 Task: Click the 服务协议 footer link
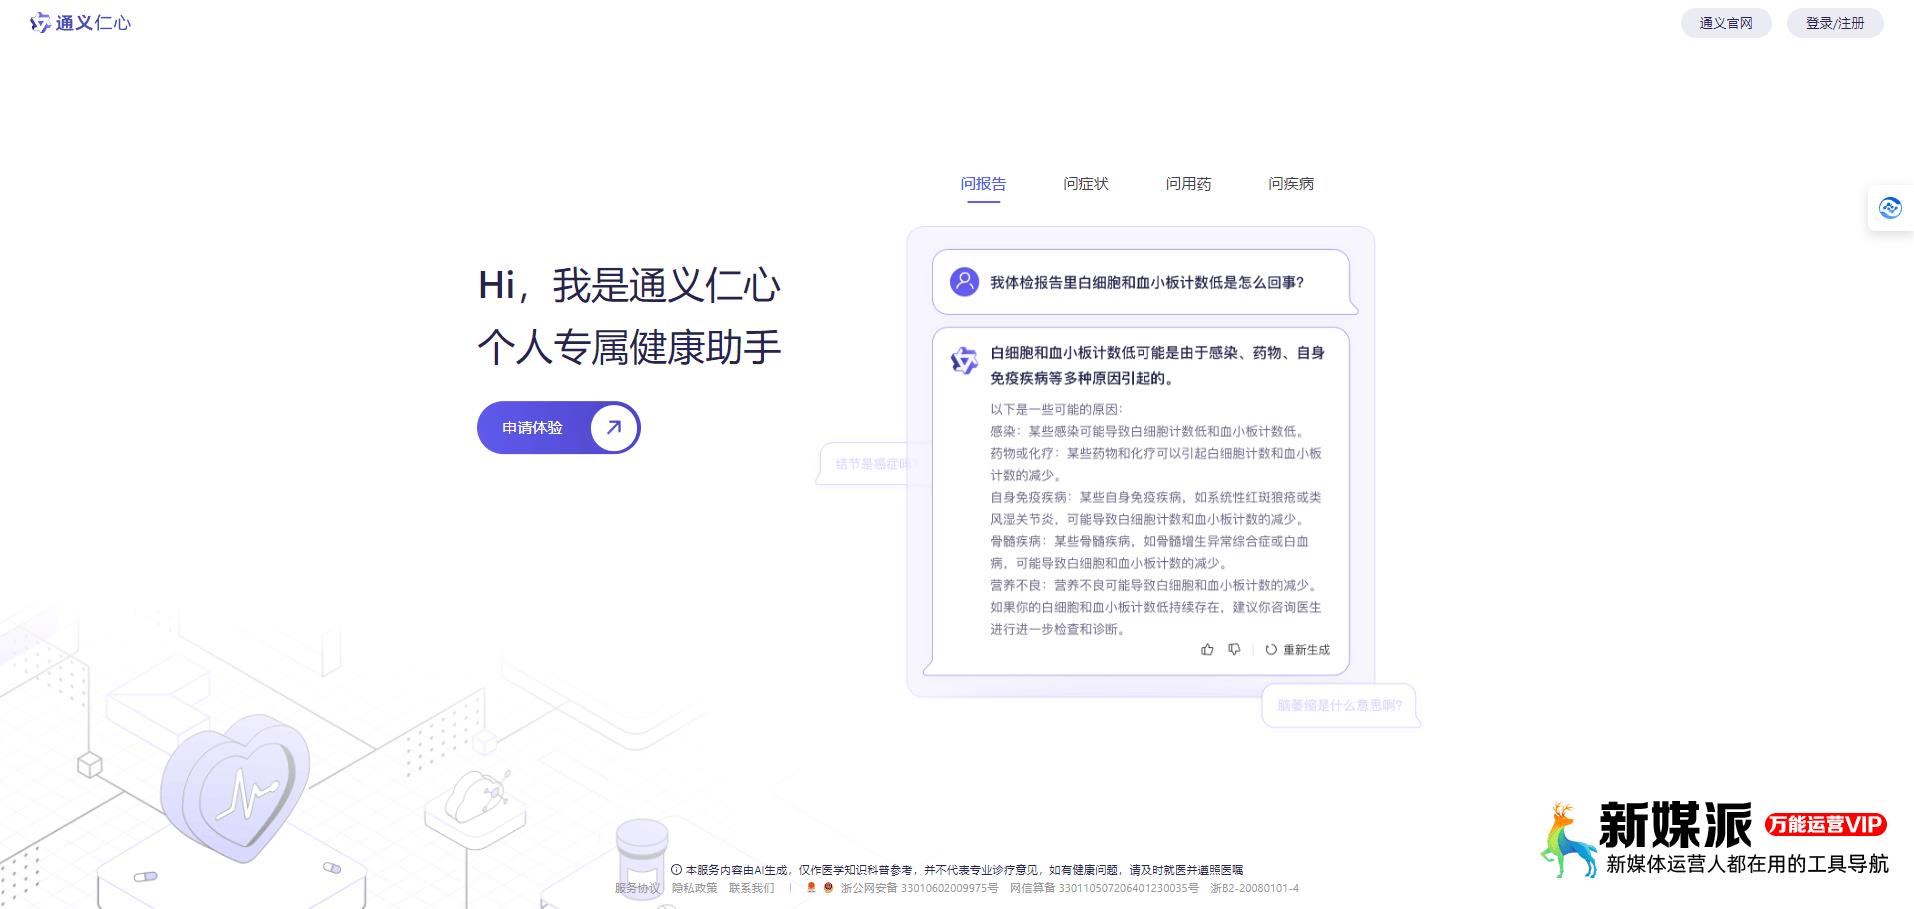pos(637,887)
